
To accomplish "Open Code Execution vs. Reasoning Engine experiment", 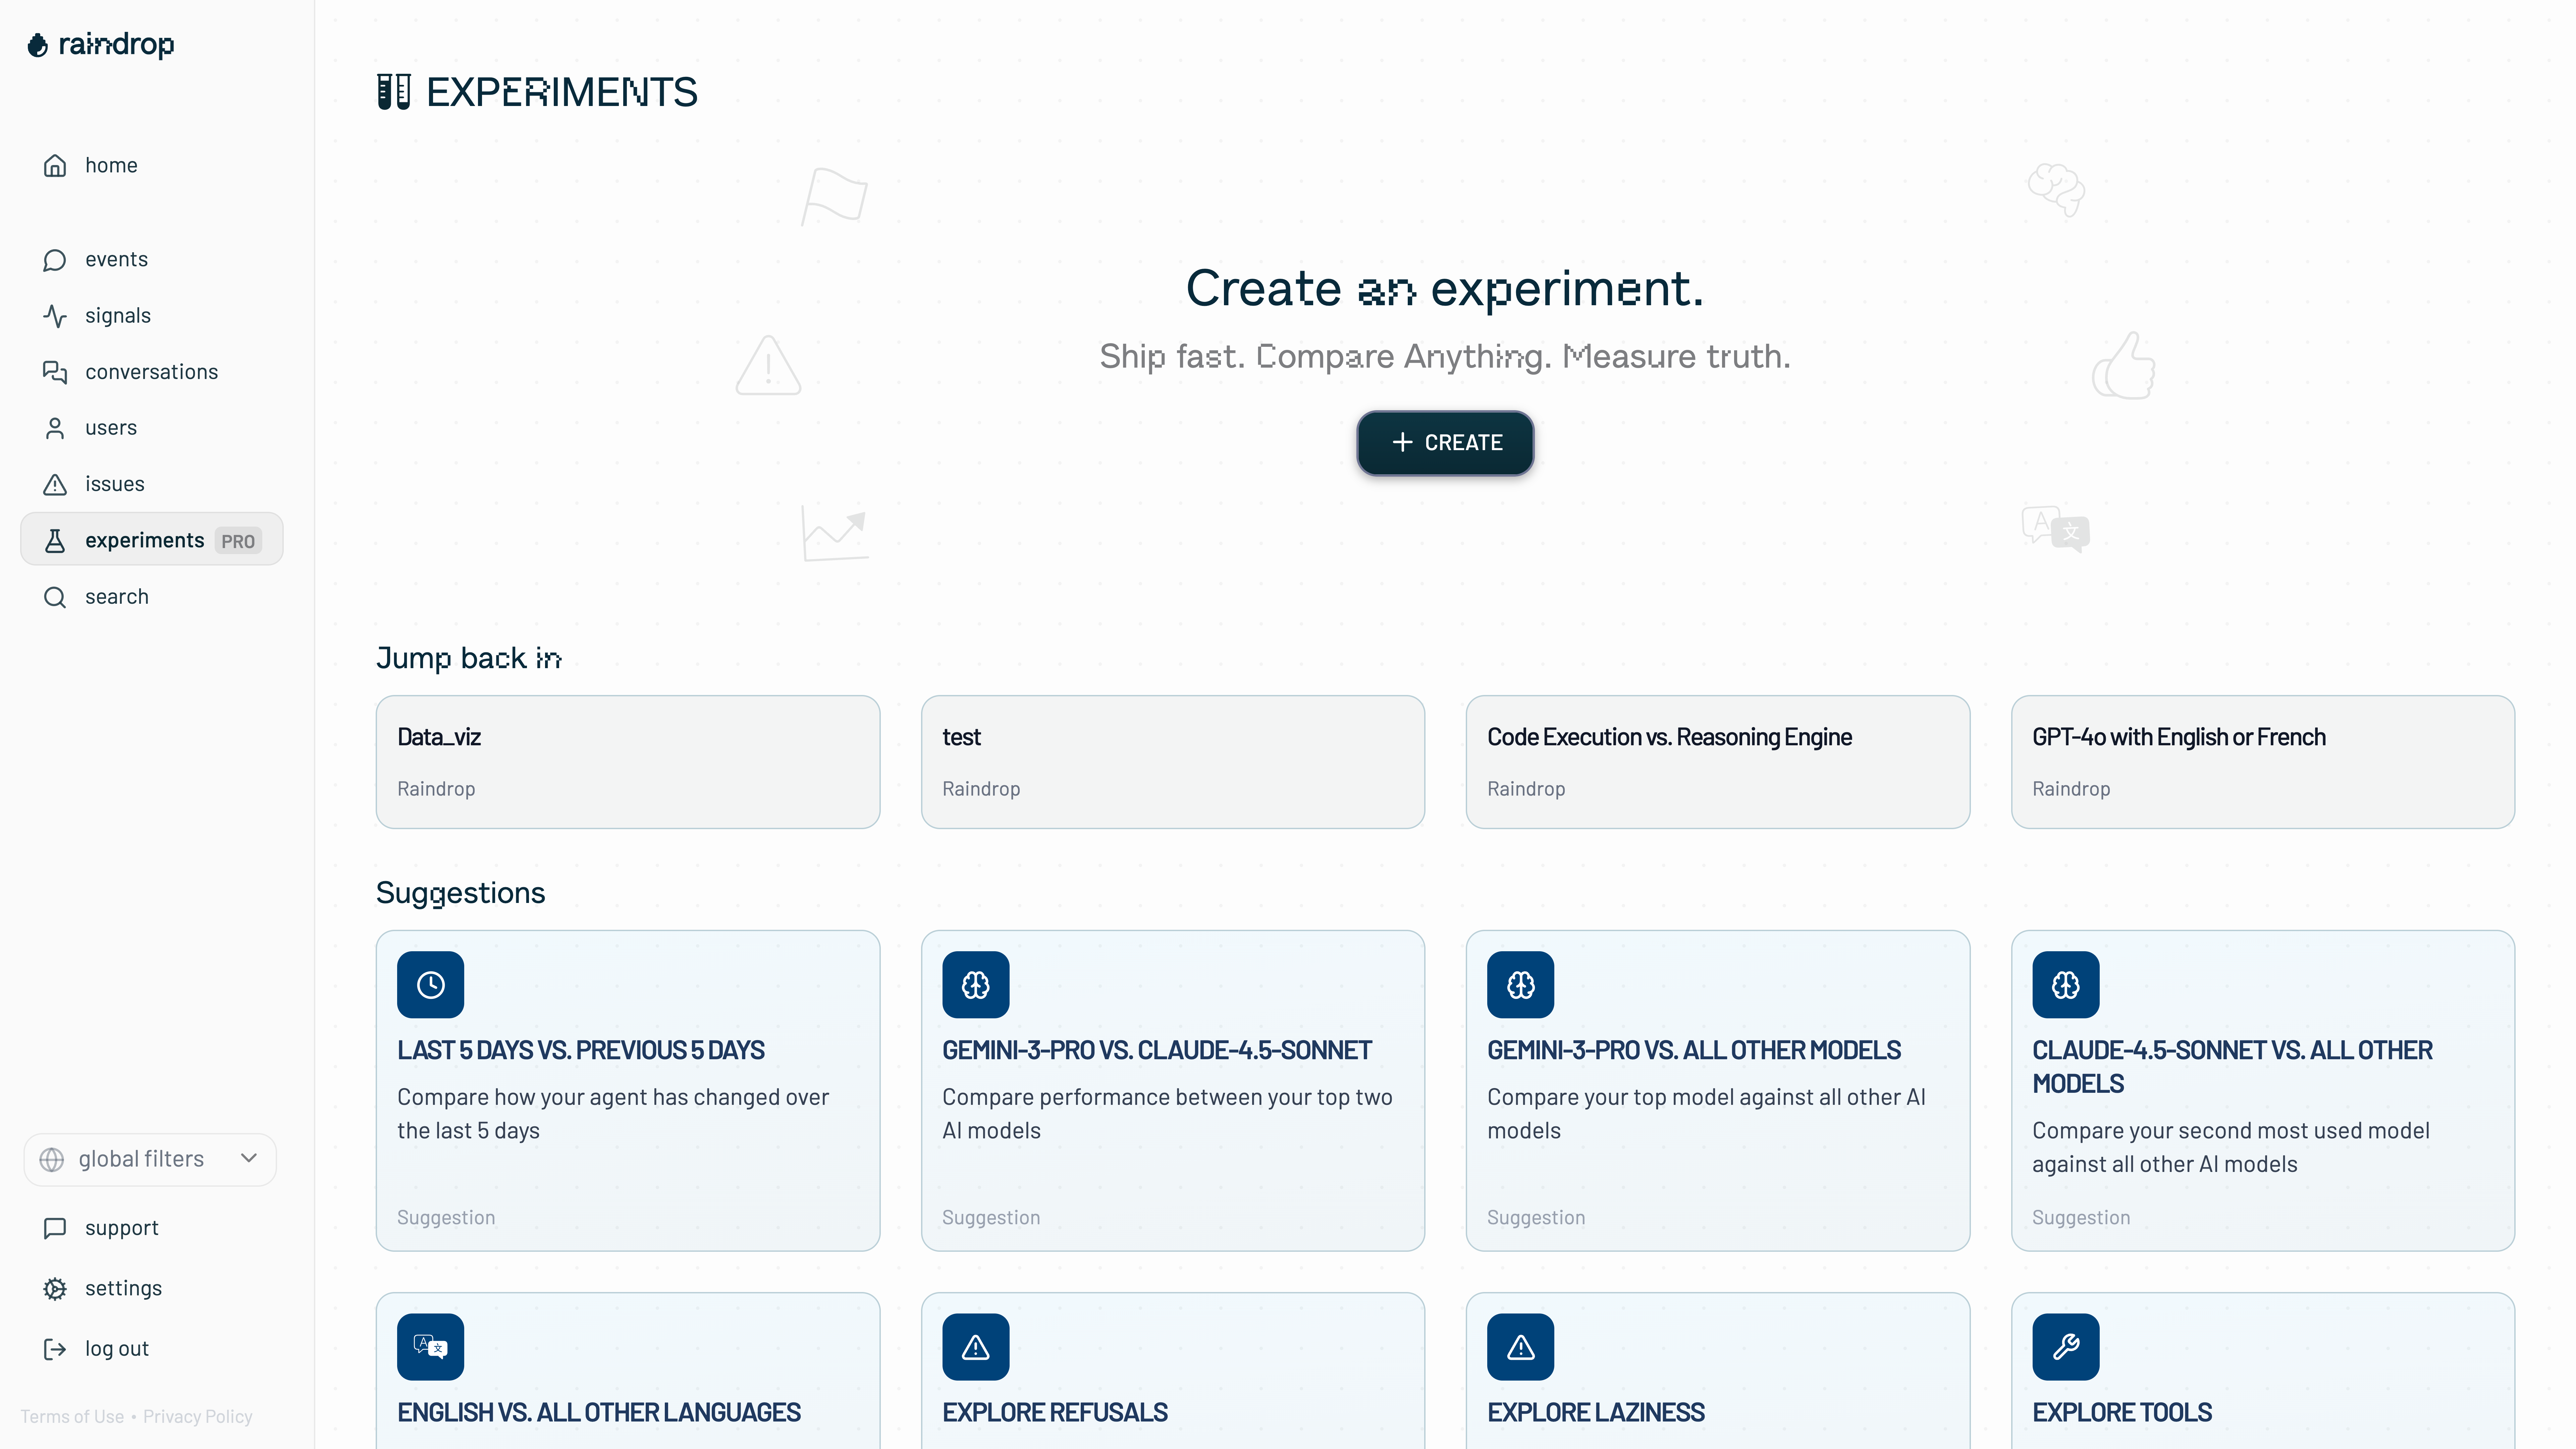I will [1717, 762].
